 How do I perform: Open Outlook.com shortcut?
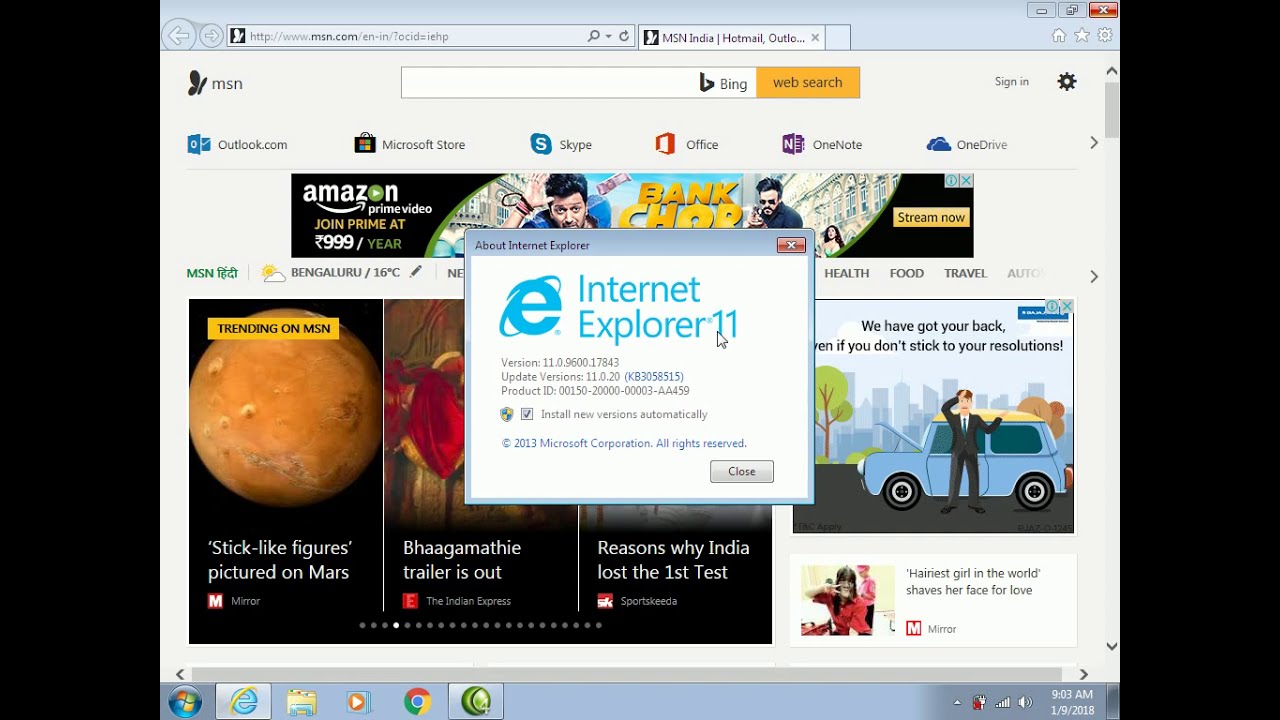point(238,144)
